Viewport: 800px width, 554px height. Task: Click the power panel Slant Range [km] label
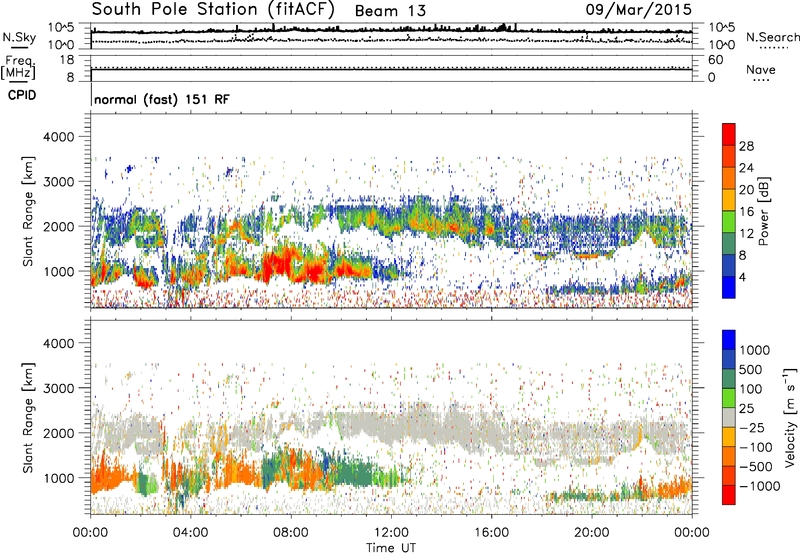click(28, 211)
